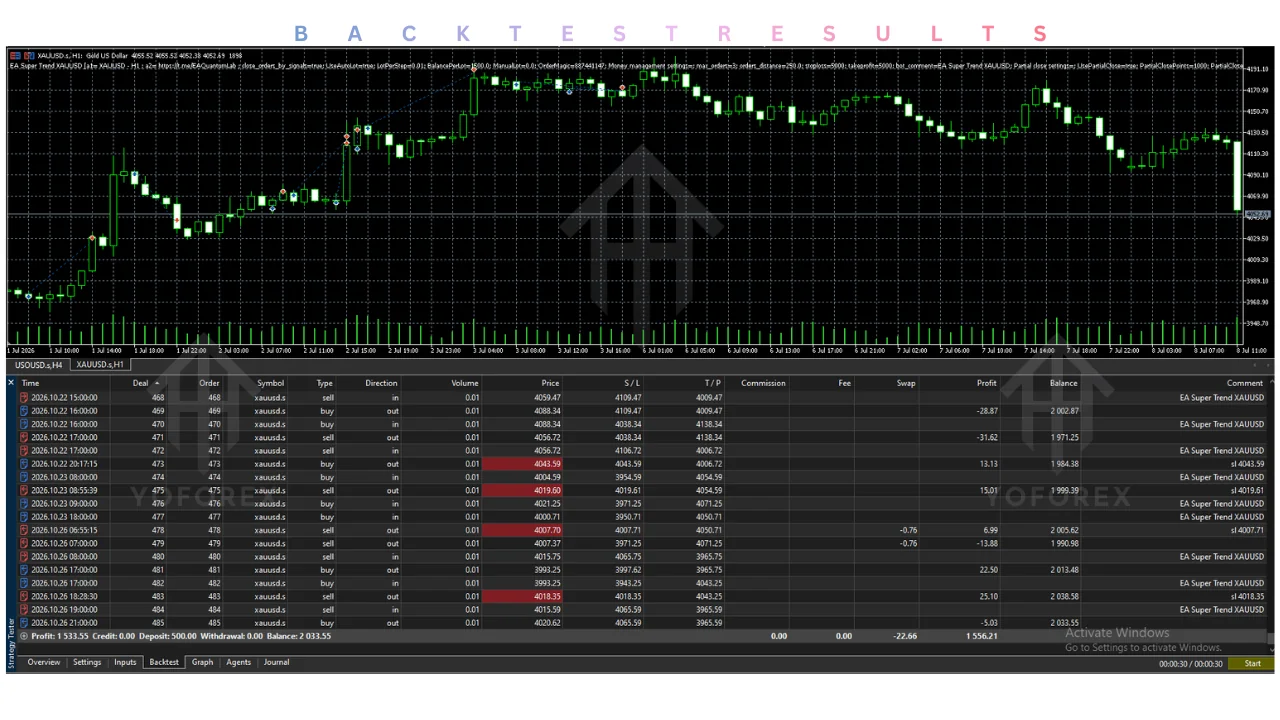This screenshot has height=720, width=1280.
Task: Click the red-highlighted Price cell 4043.59
Action: (x=523, y=464)
